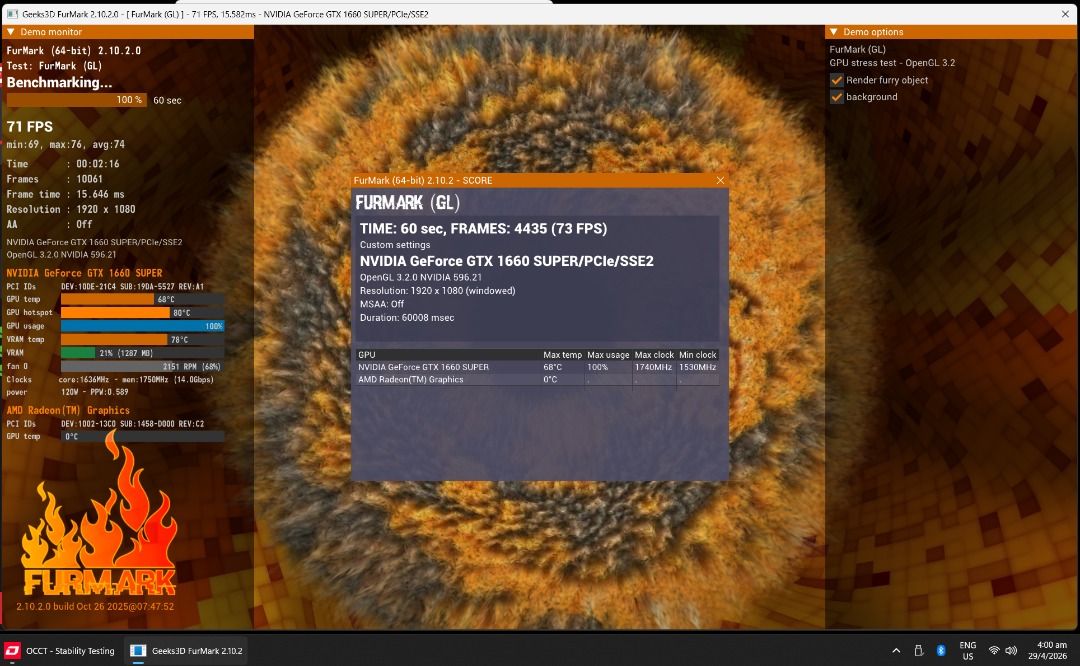
Task: Uncheck the Render furry object checkbox
Action: pos(837,80)
